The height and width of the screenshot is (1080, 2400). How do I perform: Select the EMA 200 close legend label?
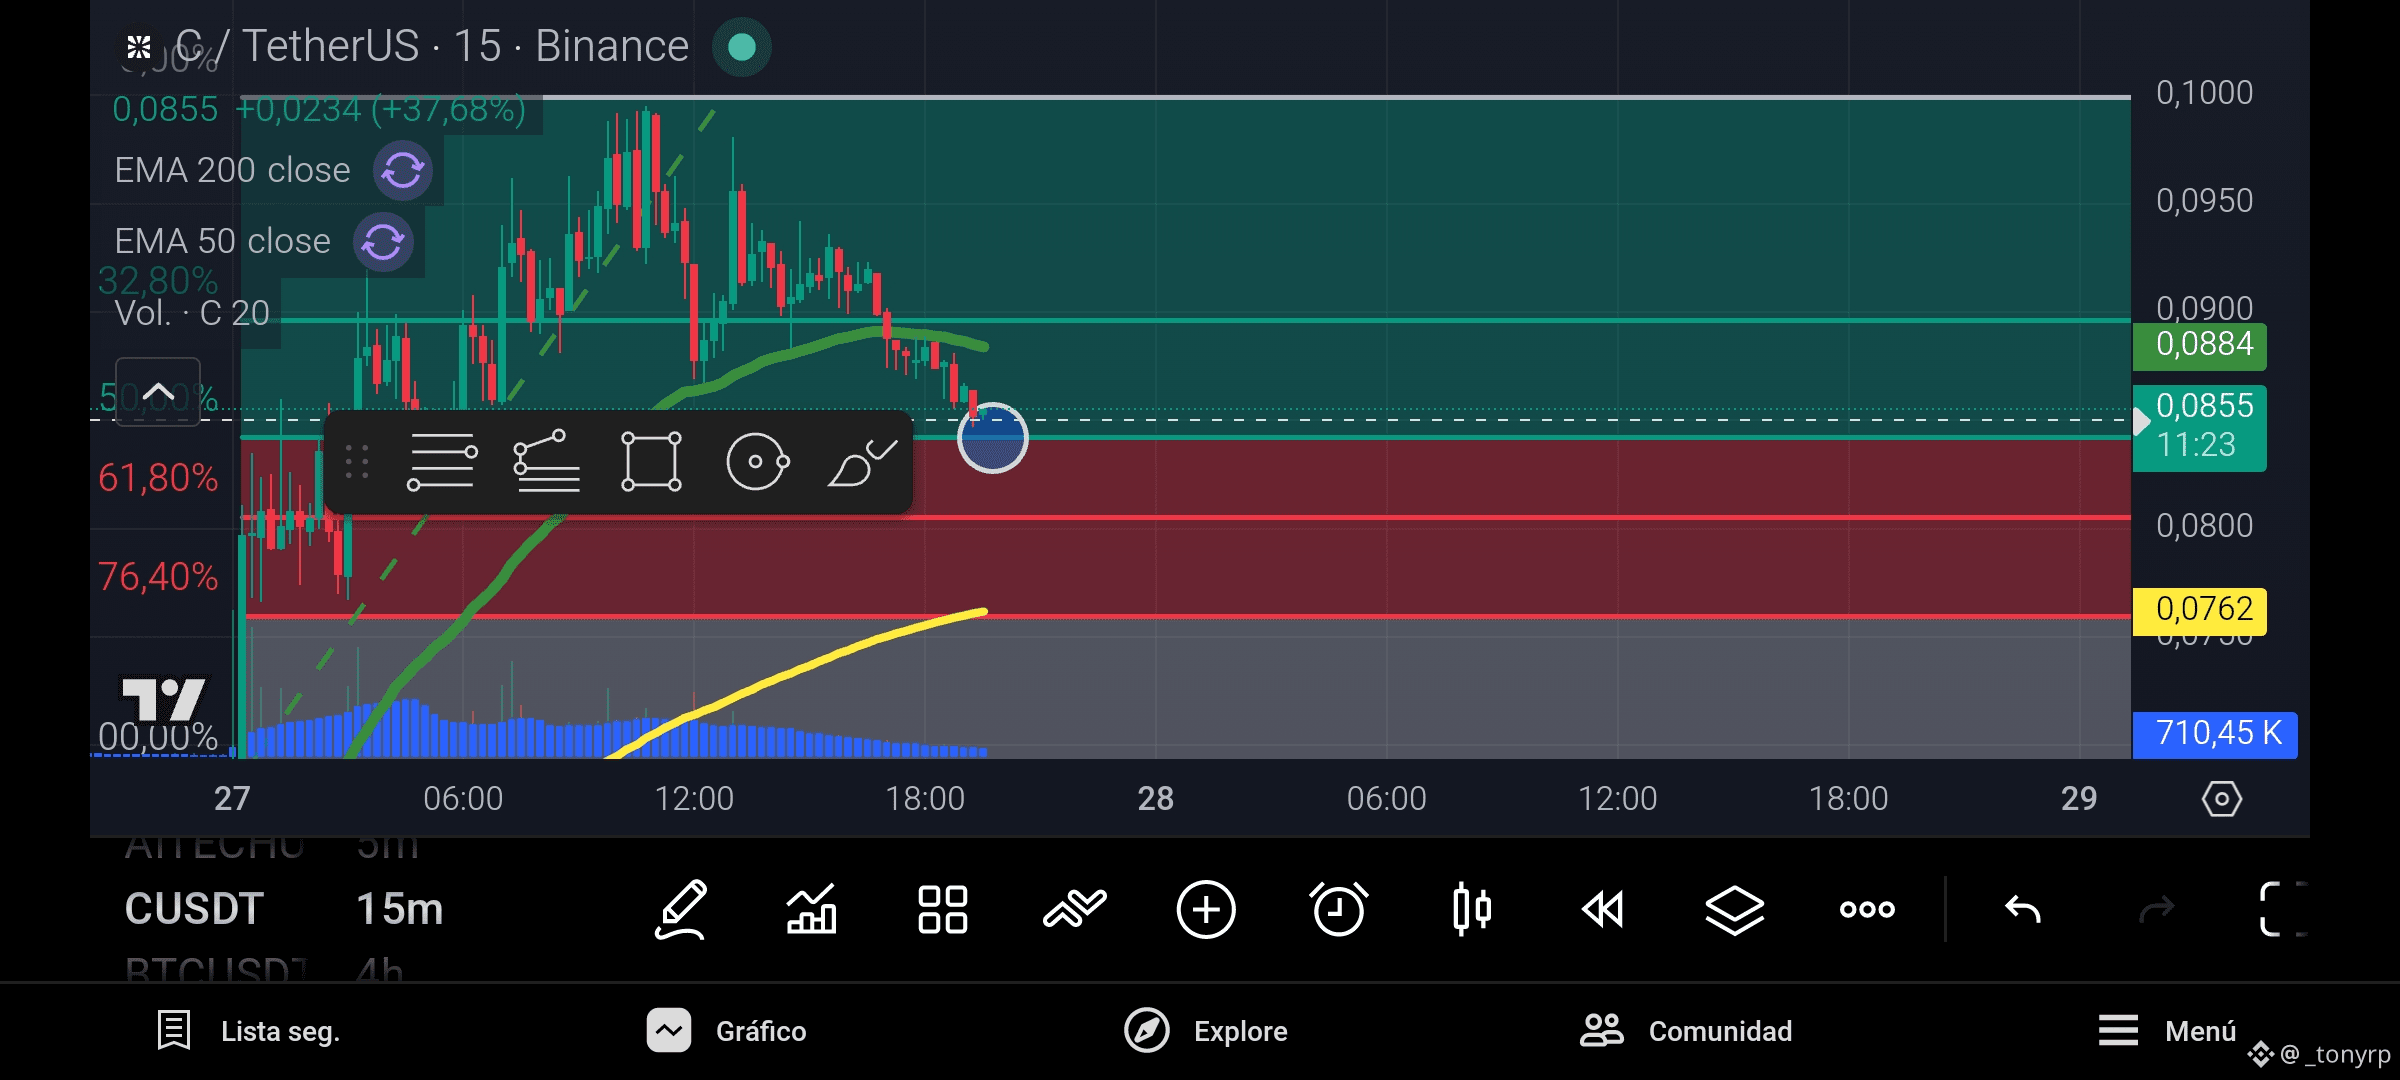232,170
